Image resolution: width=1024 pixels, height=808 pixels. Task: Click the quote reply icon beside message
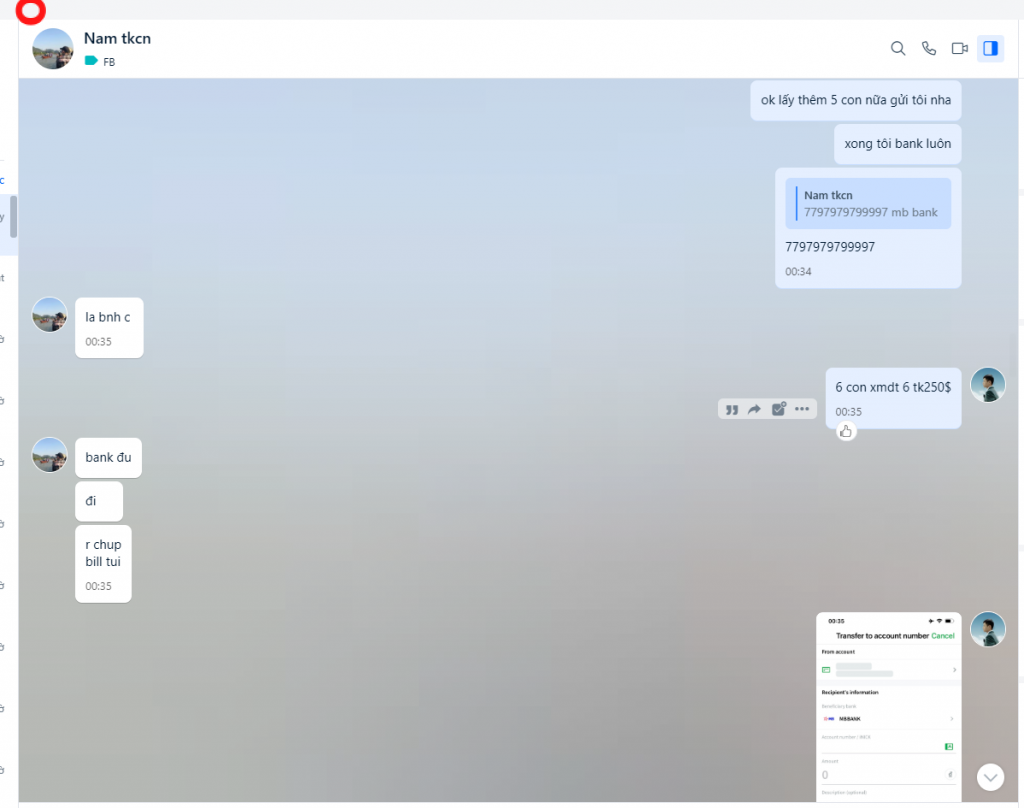732,409
